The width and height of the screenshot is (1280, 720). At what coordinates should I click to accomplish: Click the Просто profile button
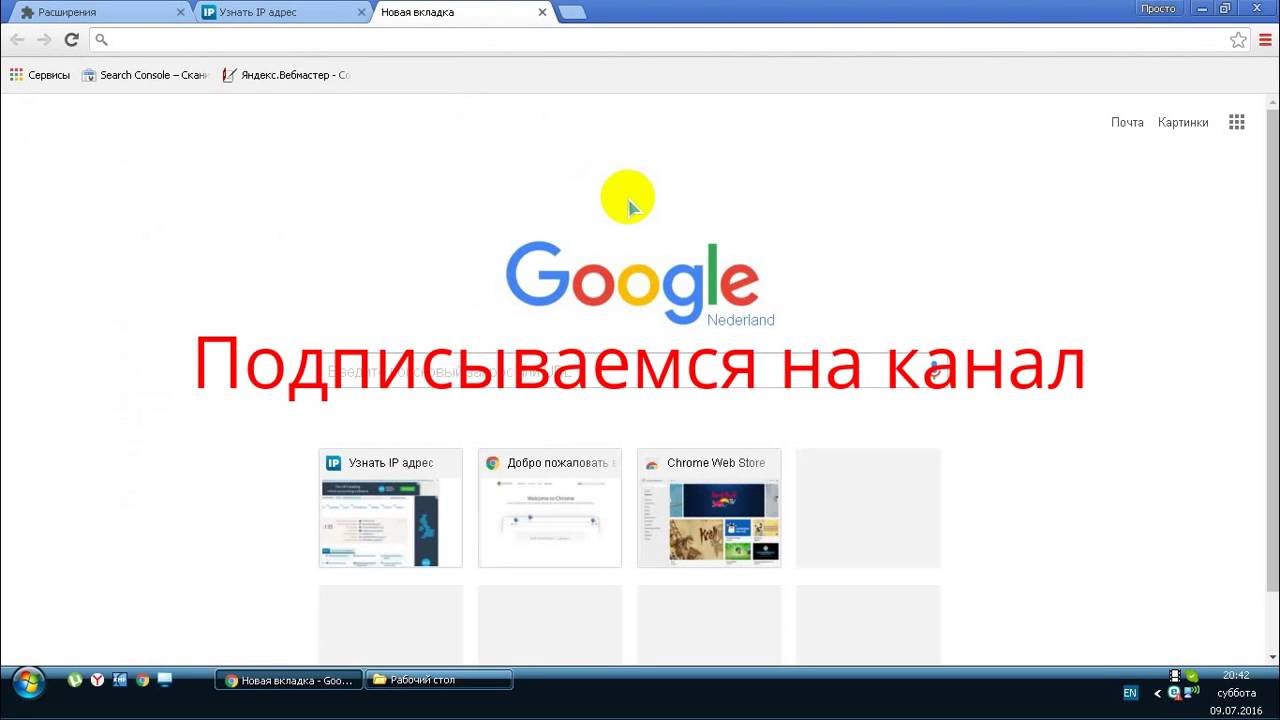tap(1159, 8)
